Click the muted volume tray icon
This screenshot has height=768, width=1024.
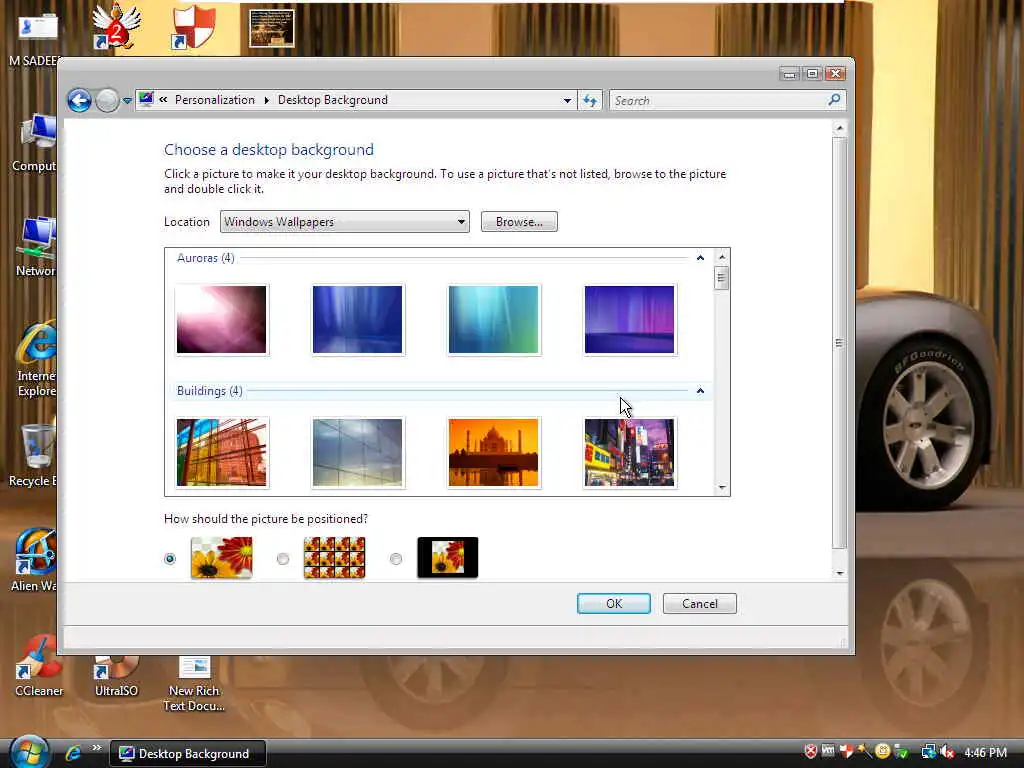click(x=946, y=752)
